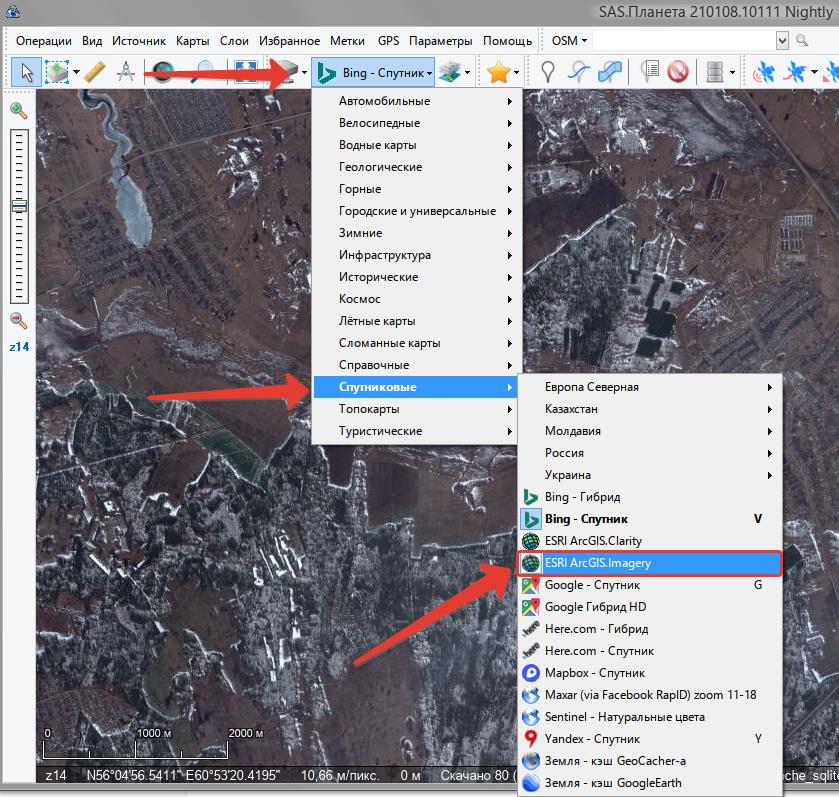This screenshot has height=797, width=839.
Task: Open the Слои menu
Action: pyautogui.click(x=234, y=41)
